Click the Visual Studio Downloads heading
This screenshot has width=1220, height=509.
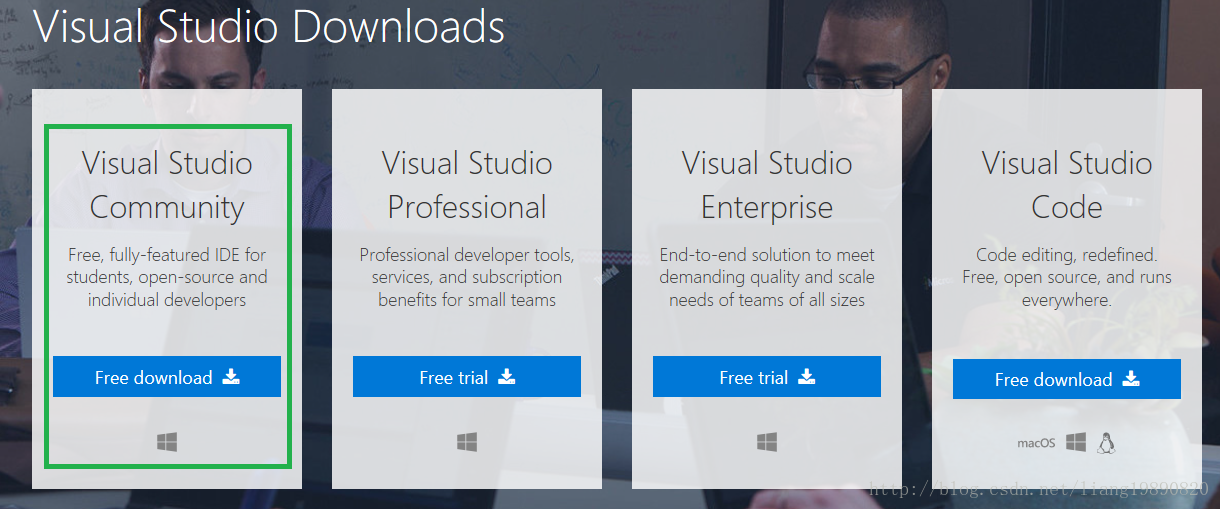point(269,26)
